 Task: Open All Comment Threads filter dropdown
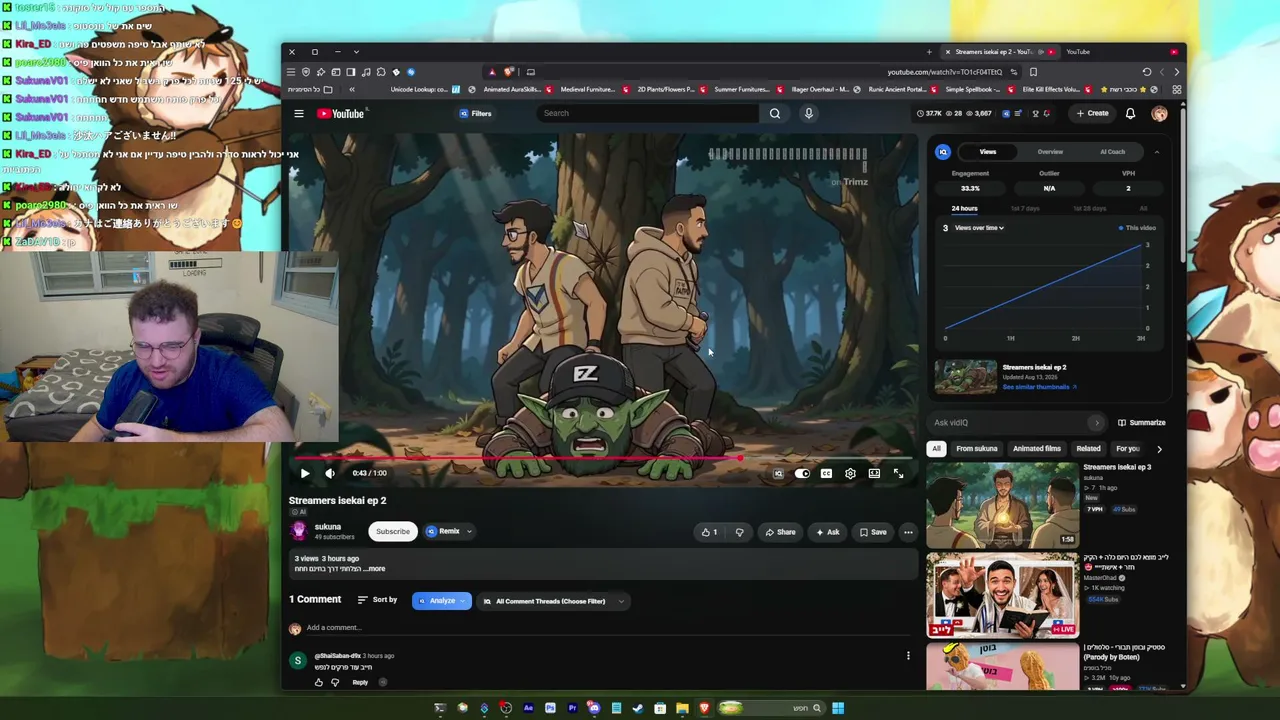coord(552,601)
